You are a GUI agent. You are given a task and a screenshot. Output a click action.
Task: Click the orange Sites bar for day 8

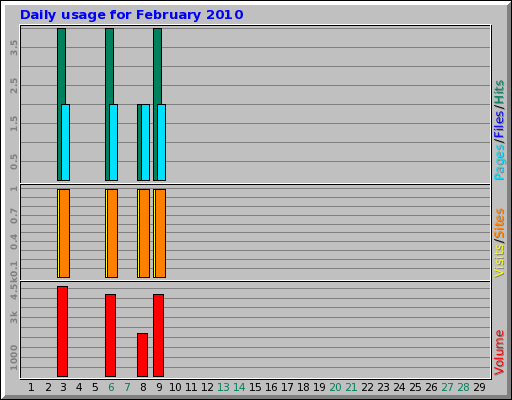[x=145, y=233]
